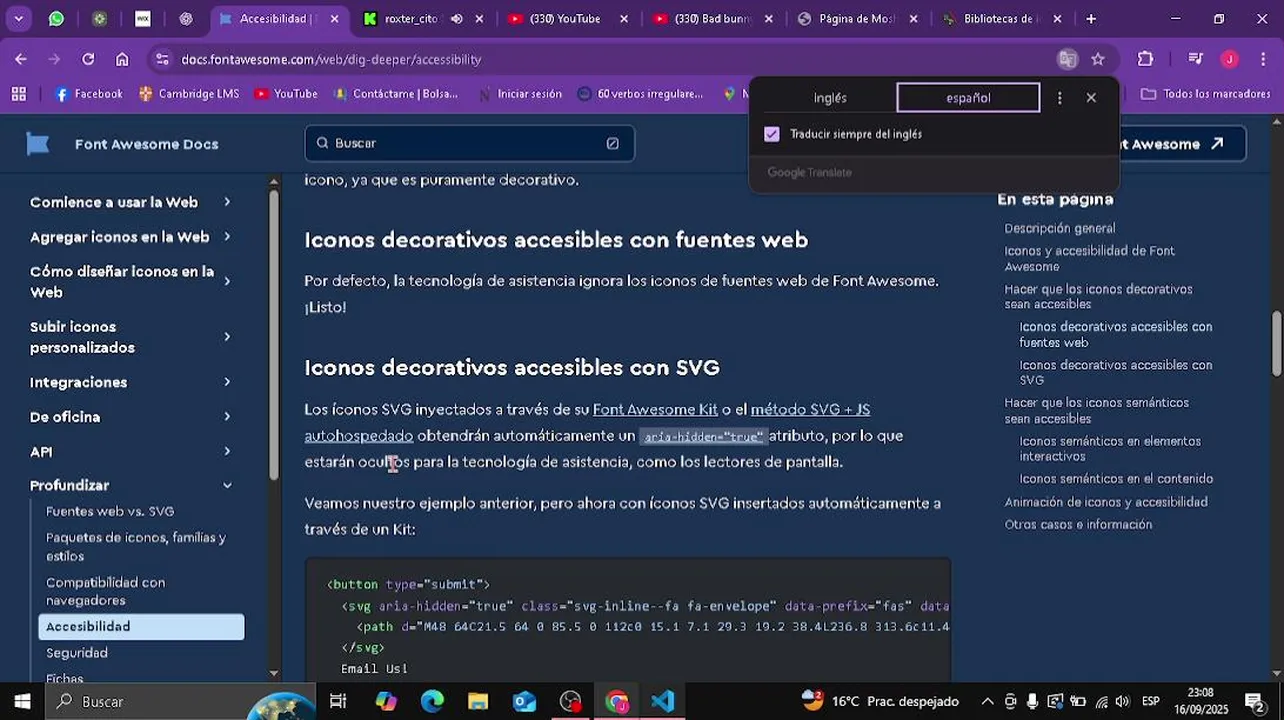Open the Font Awesome Kit link
This screenshot has width=1284, height=720.
(x=655, y=409)
